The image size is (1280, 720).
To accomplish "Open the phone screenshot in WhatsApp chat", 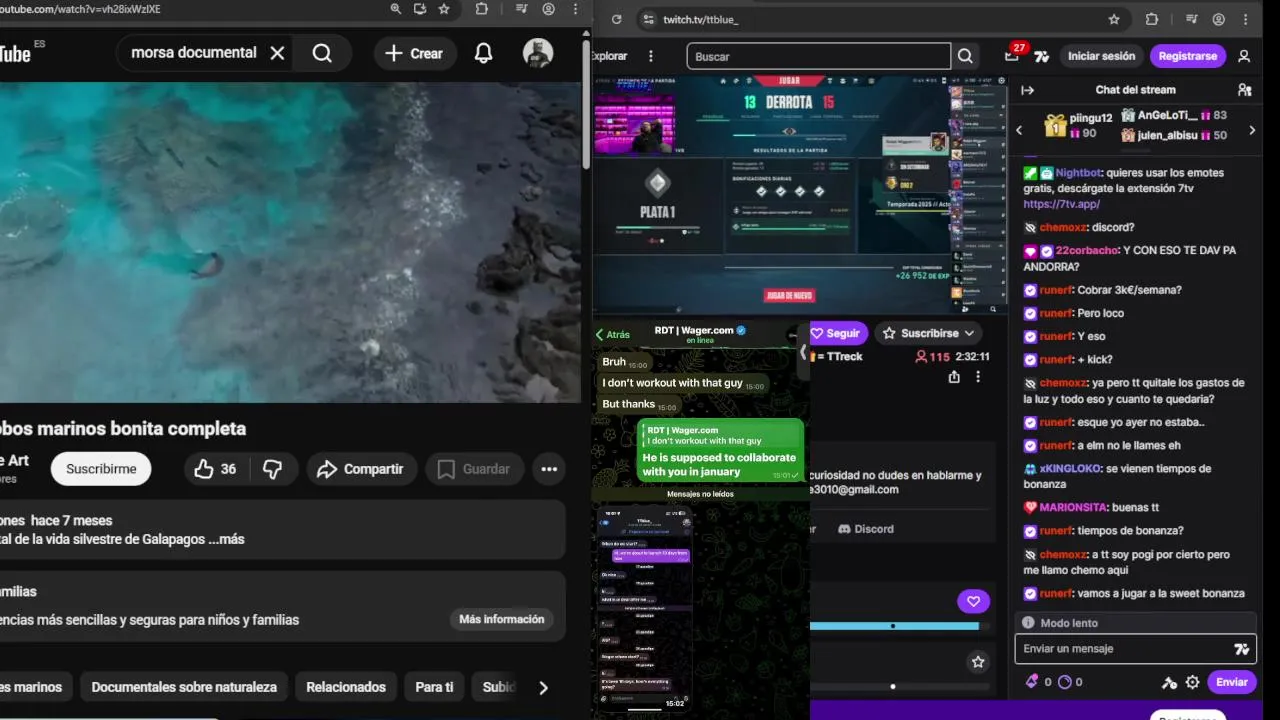I will [x=644, y=607].
